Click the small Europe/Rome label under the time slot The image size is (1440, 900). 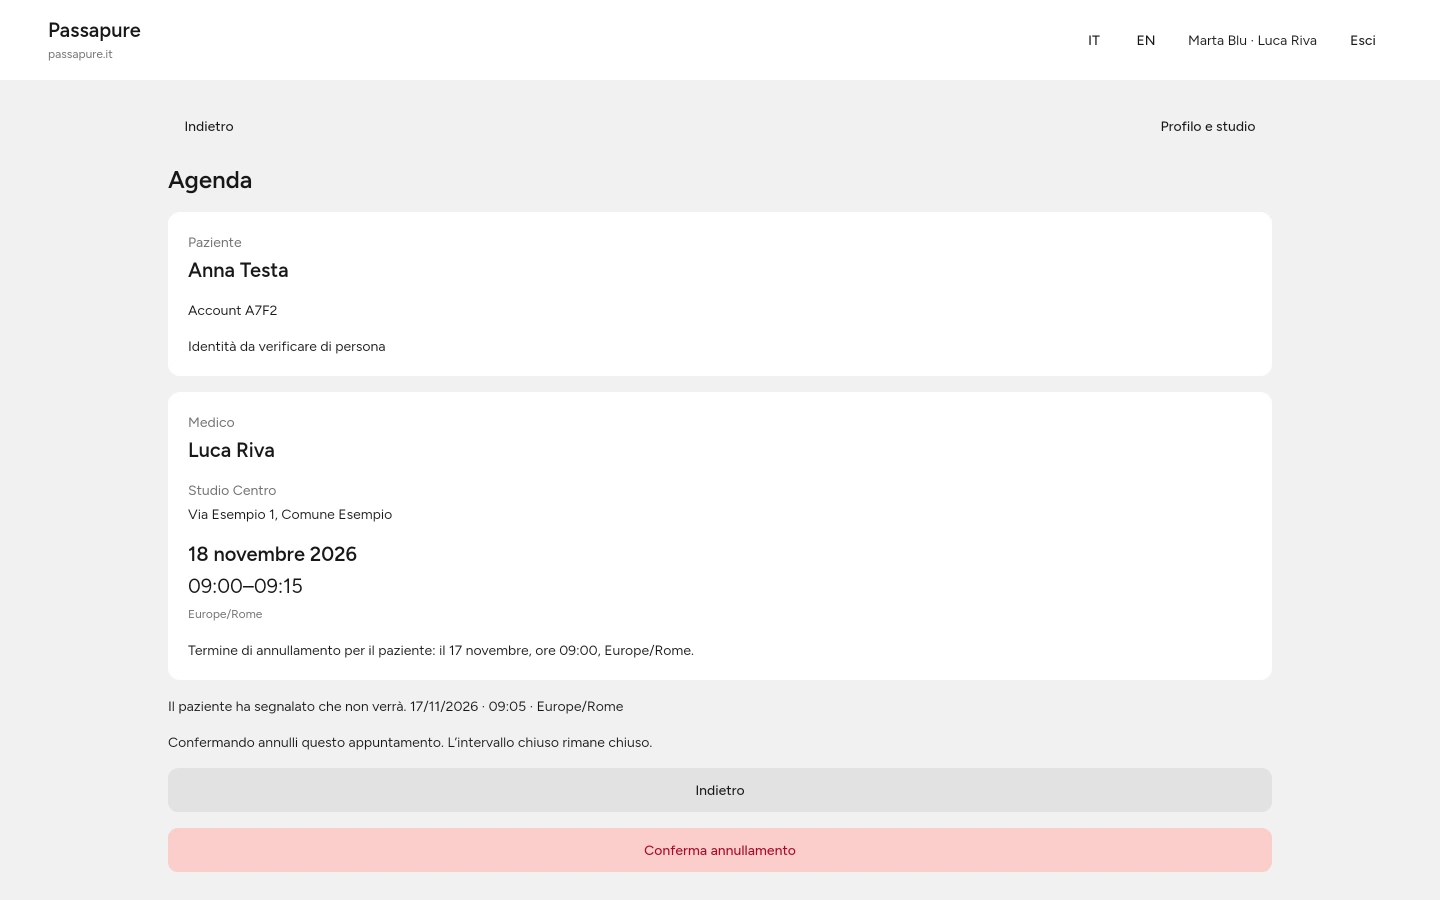[x=225, y=614]
